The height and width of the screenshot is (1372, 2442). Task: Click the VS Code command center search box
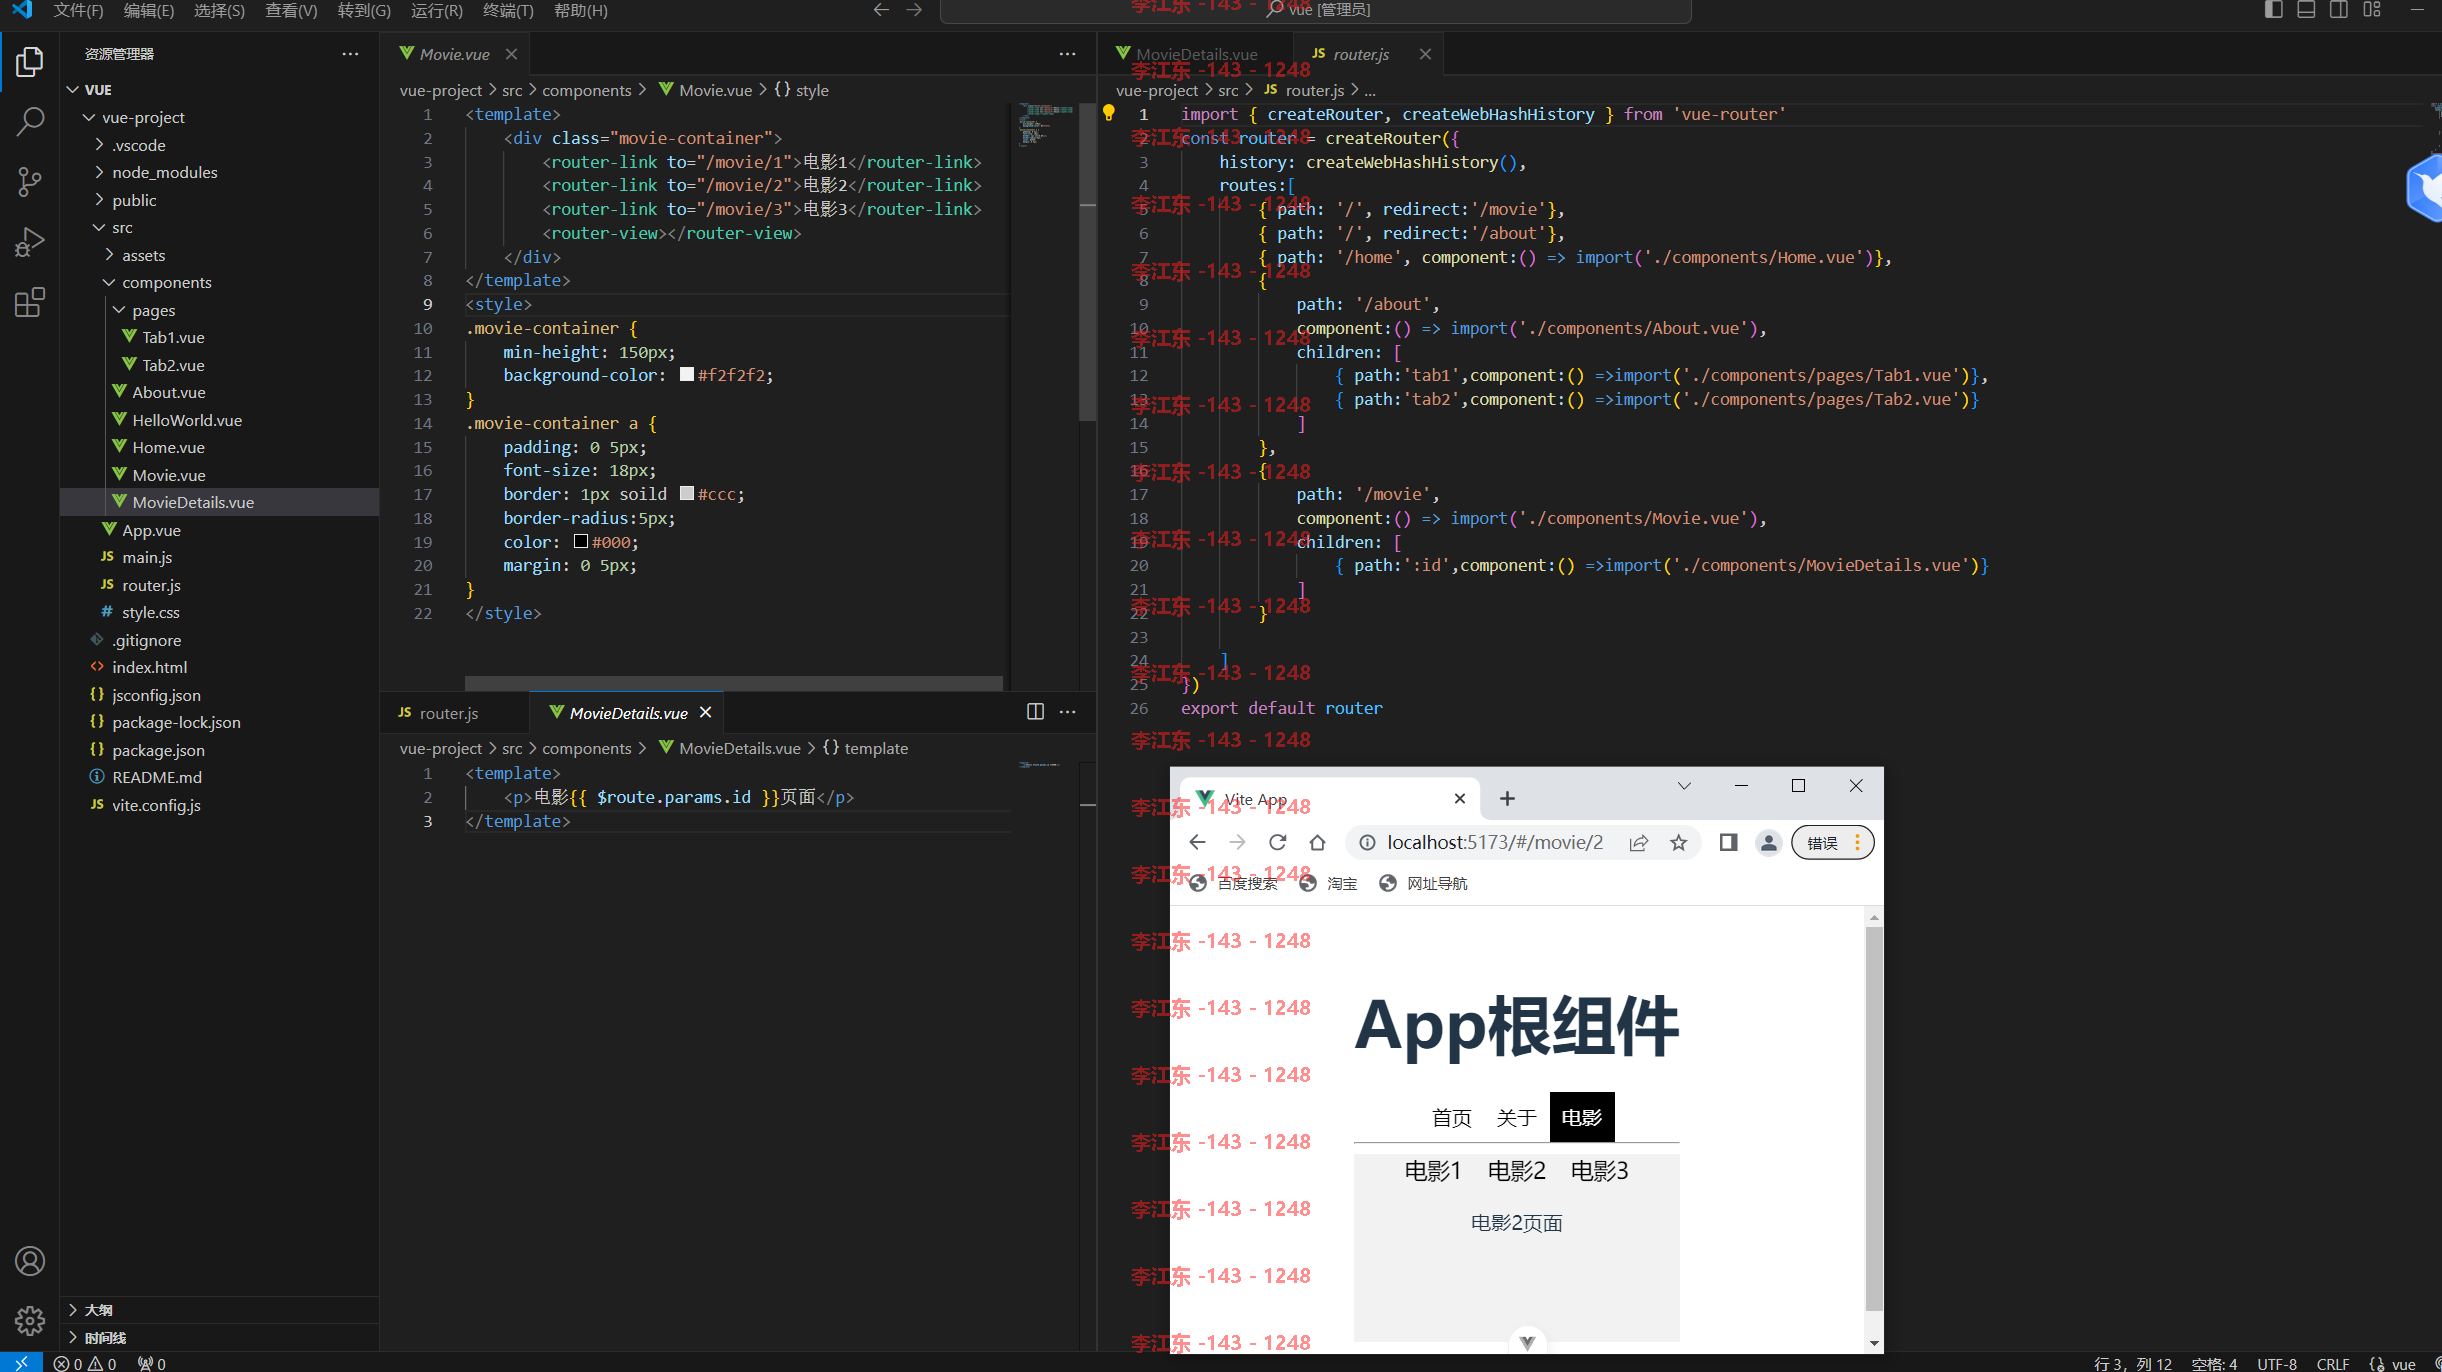point(1315,10)
